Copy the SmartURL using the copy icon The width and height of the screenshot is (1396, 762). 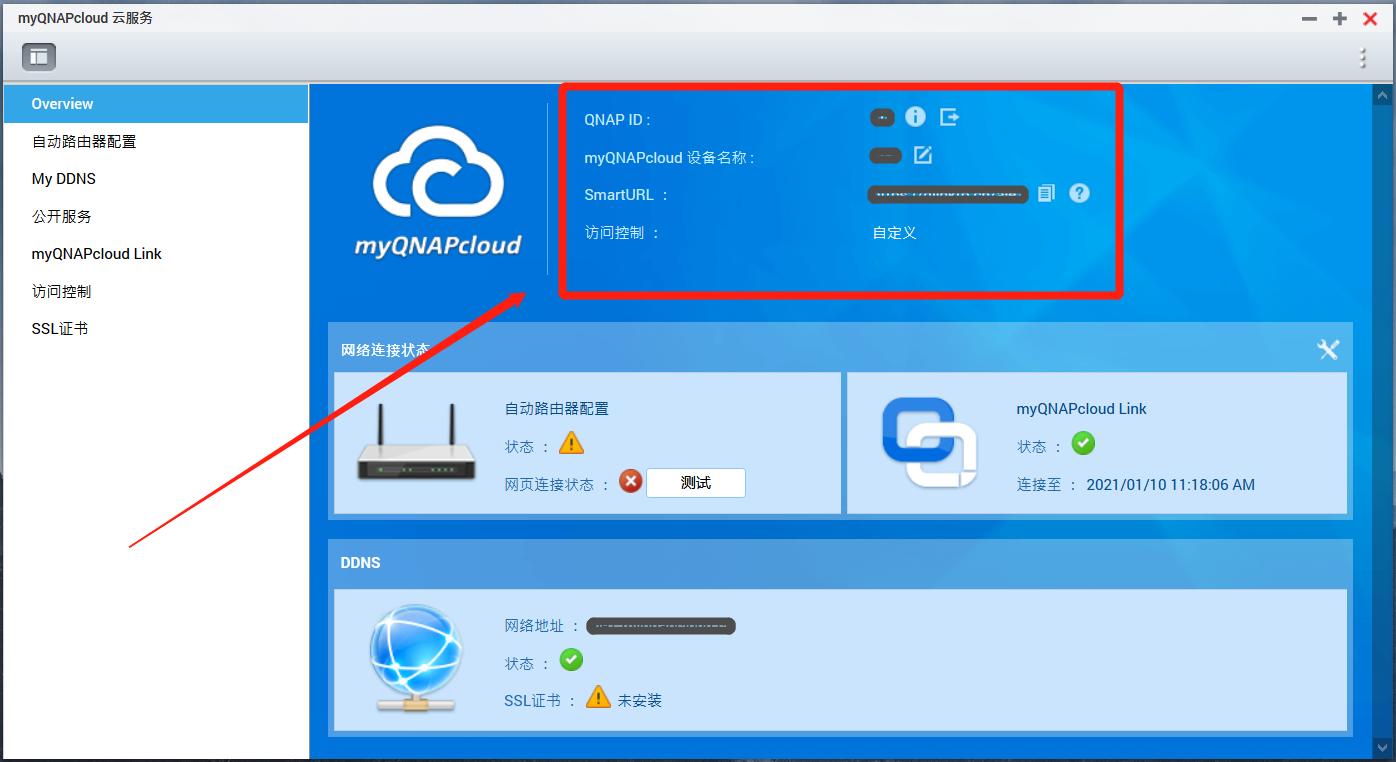pyautogui.click(x=1046, y=193)
